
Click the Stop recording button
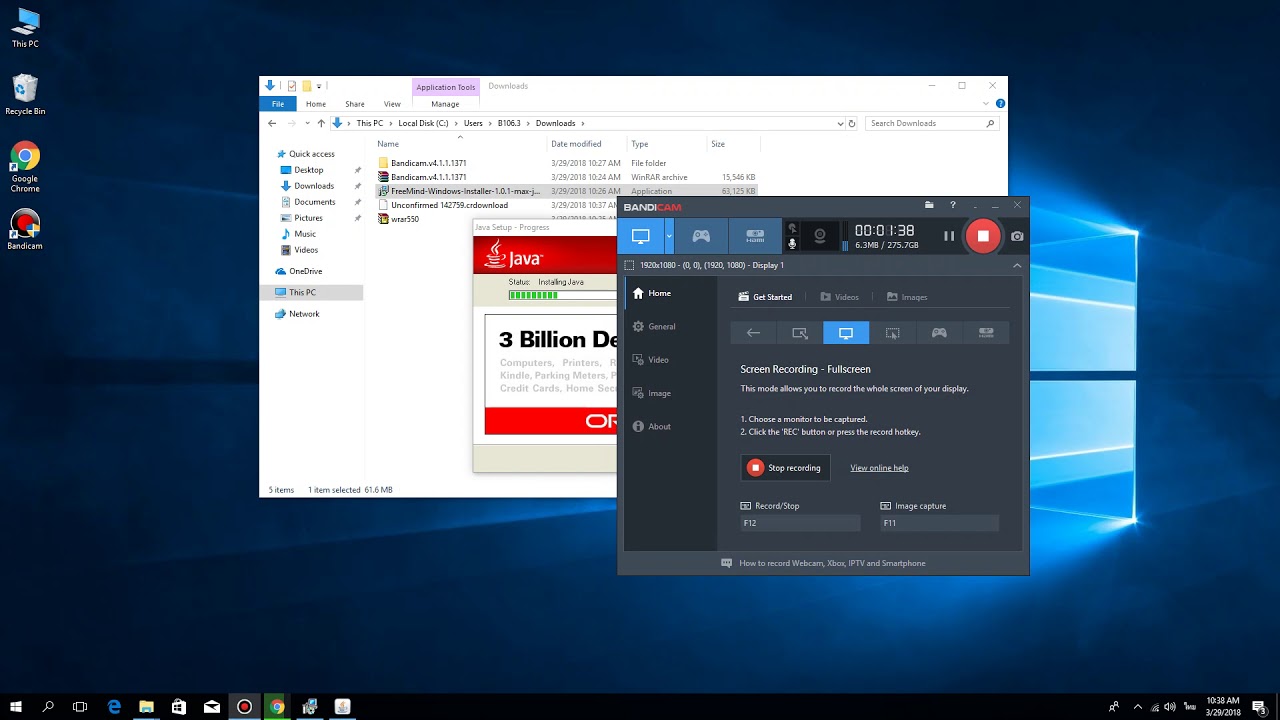785,468
